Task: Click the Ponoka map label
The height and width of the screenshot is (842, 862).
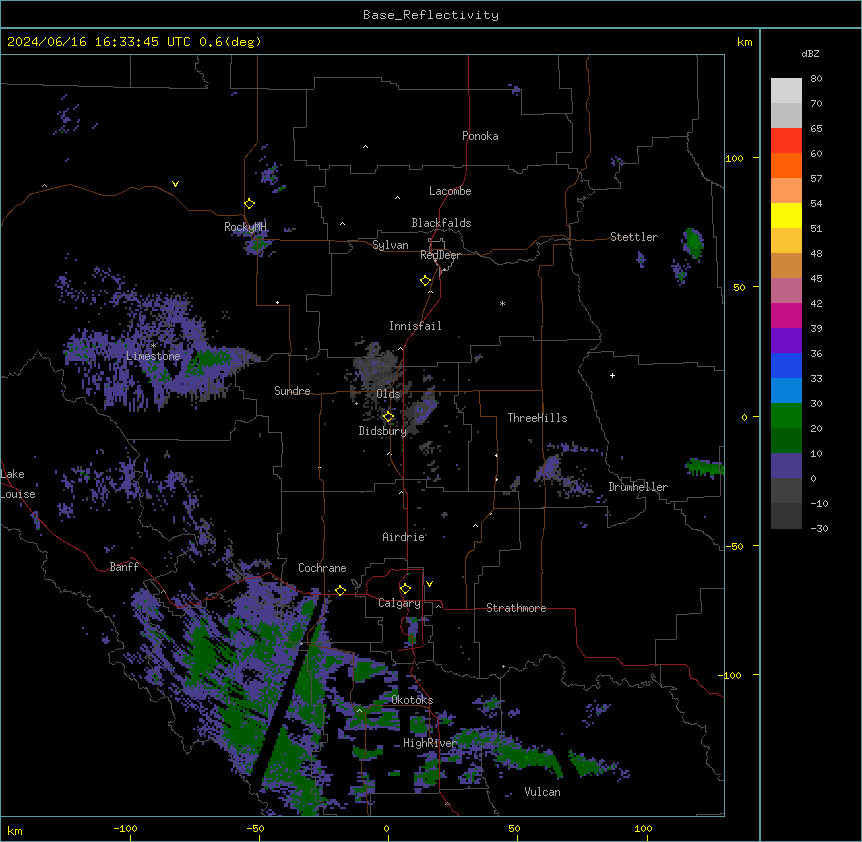Action: tap(480, 136)
